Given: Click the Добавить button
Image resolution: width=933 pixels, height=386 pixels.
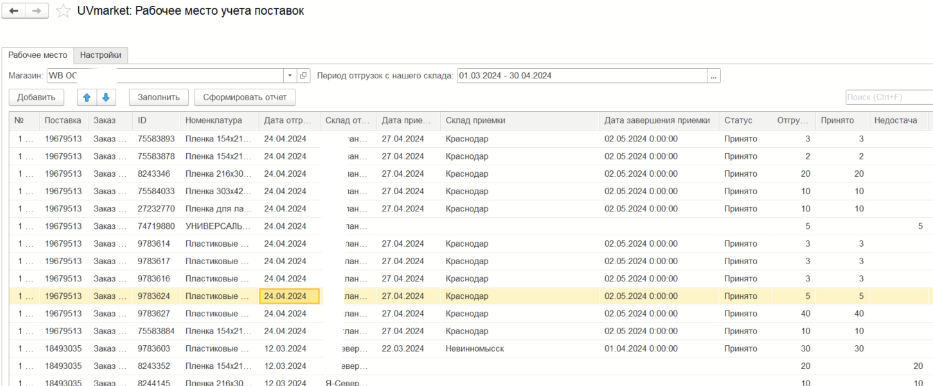Looking at the screenshot, I should pos(36,97).
